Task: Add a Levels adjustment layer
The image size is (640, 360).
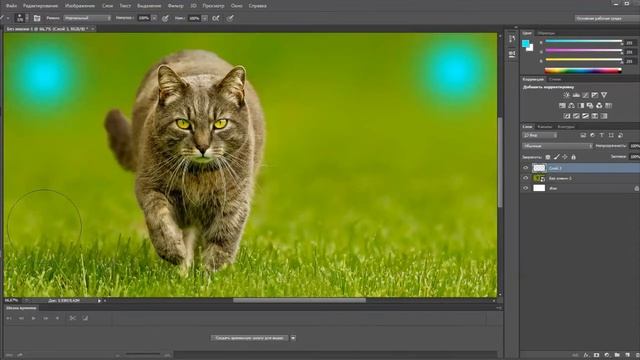Action: click(576, 95)
